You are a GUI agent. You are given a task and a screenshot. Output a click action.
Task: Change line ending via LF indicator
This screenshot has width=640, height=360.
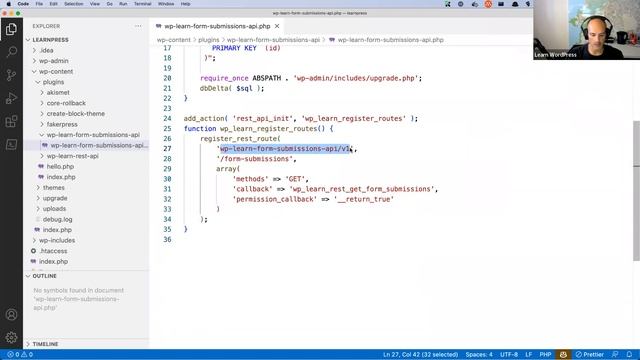click(529, 355)
